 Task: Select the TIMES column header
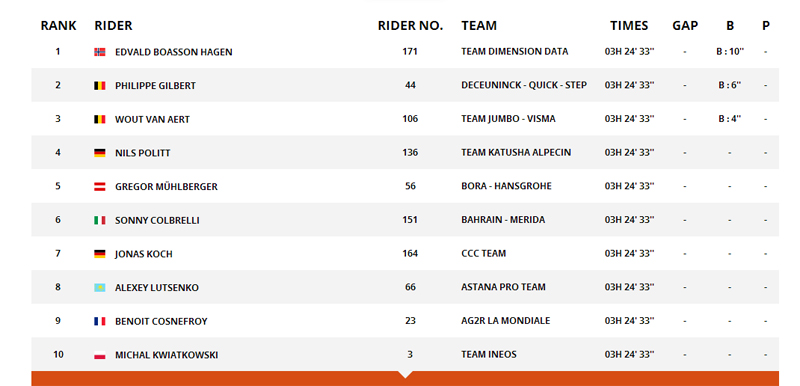(x=629, y=25)
